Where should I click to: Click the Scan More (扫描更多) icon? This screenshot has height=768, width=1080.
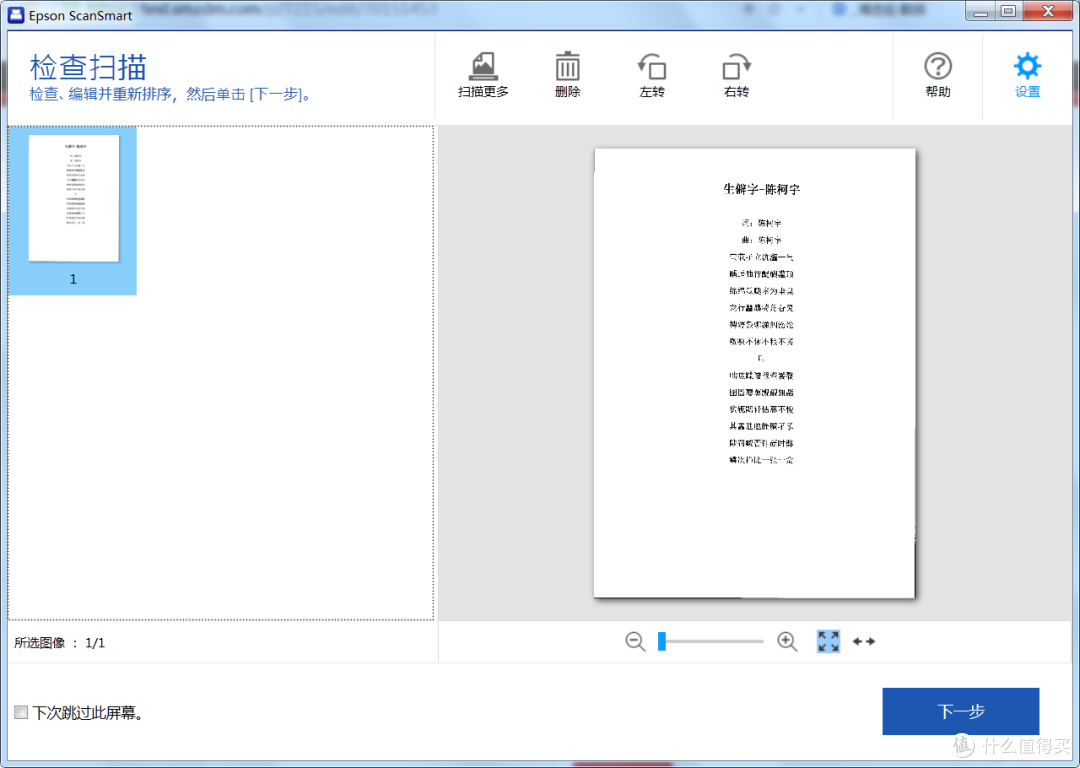483,74
